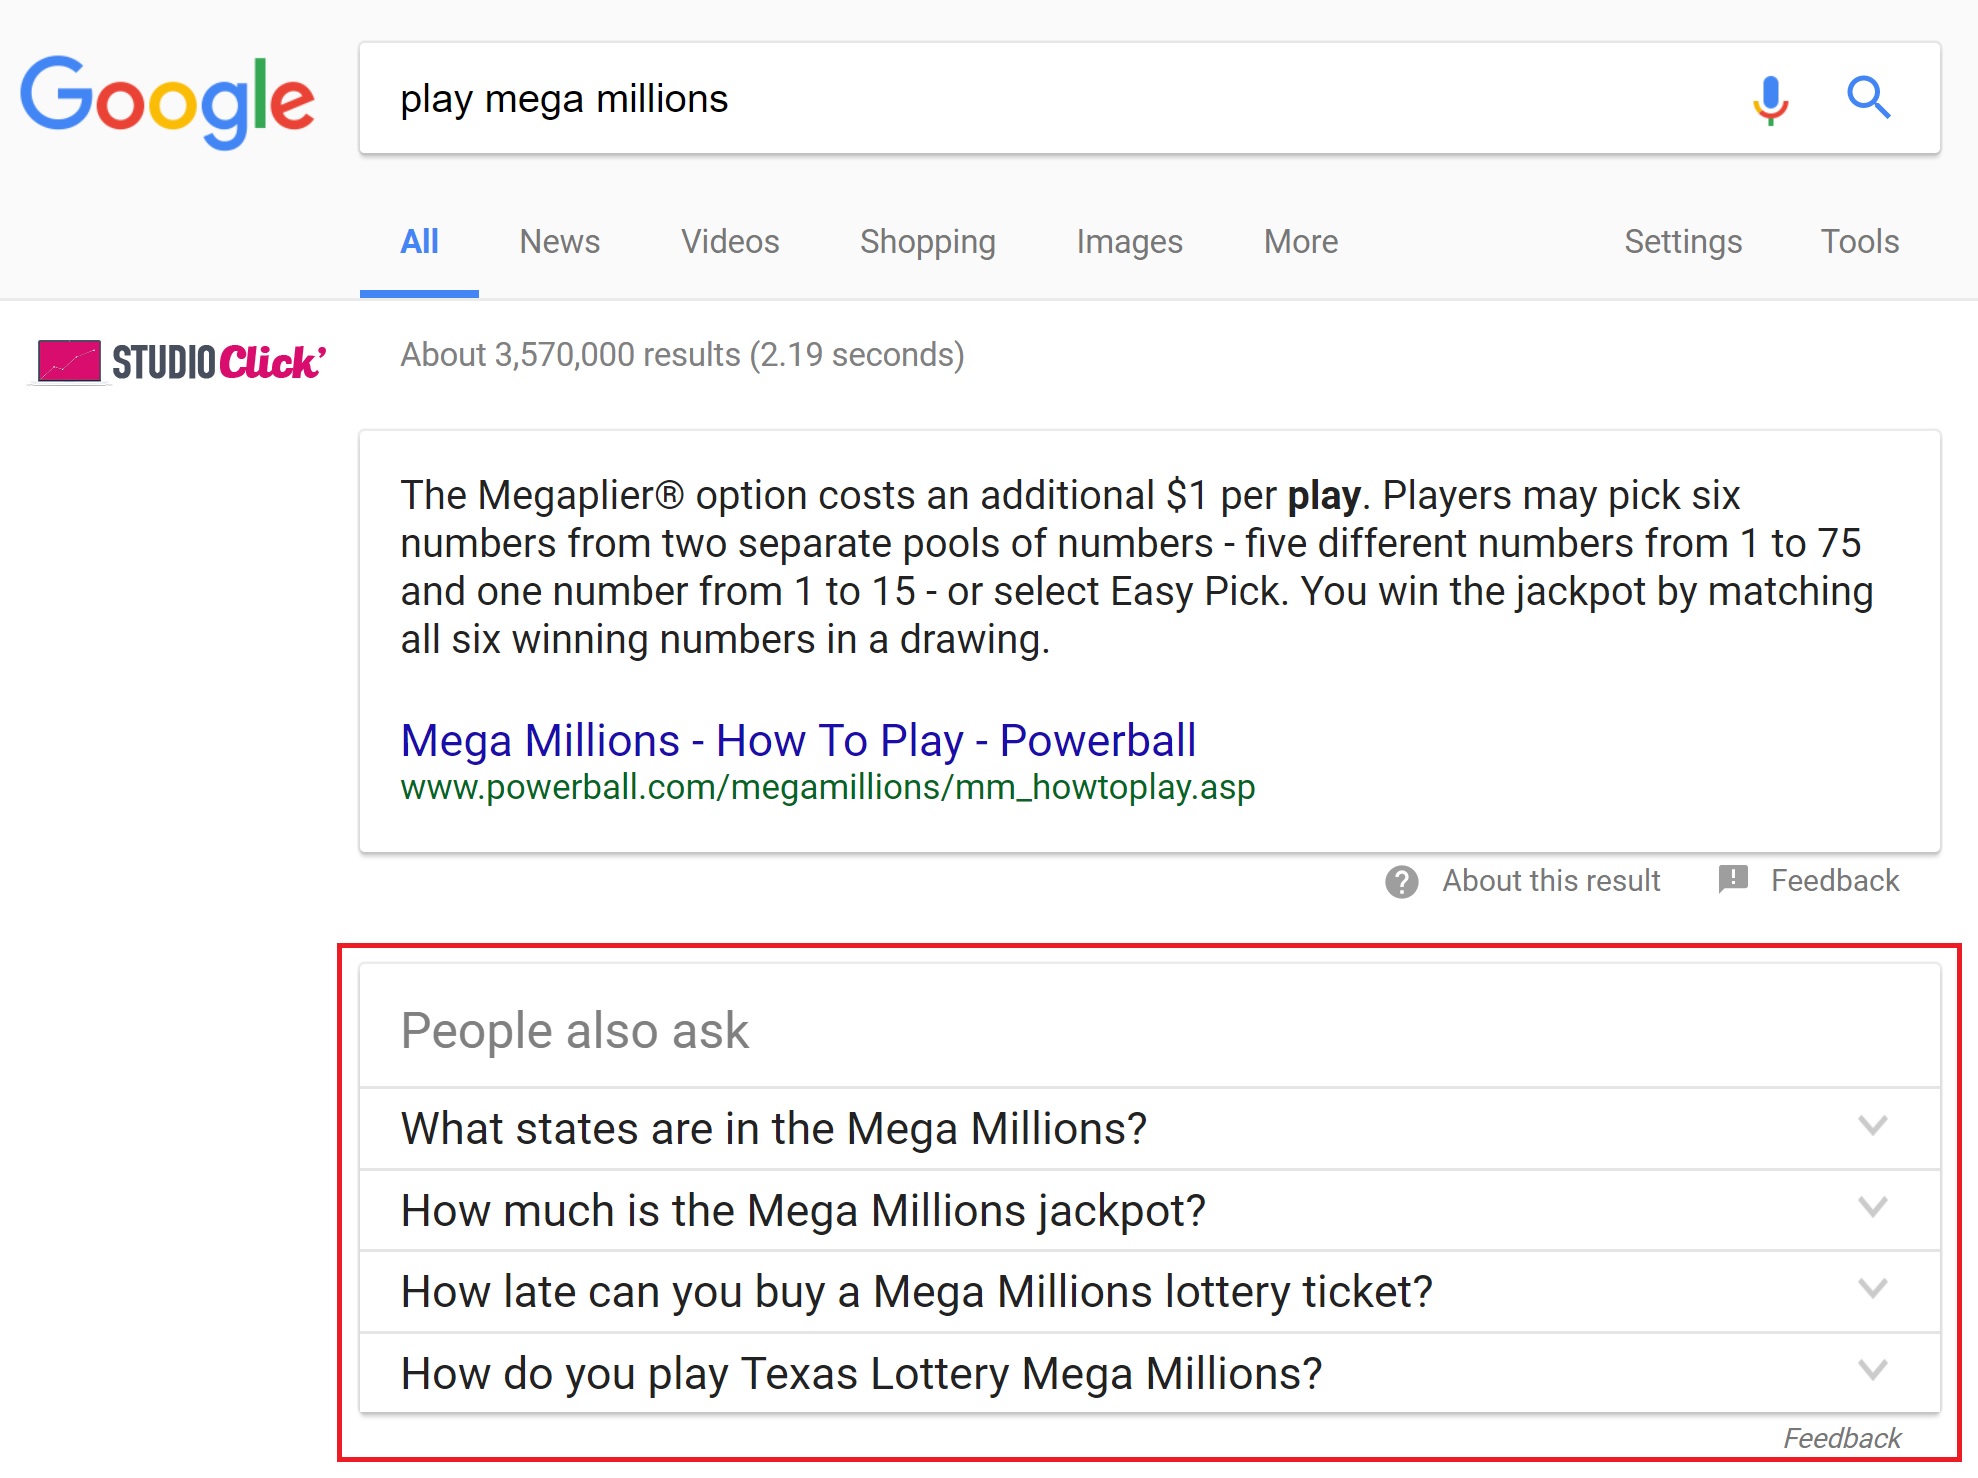The width and height of the screenshot is (1978, 1478).
Task: Switch to the Videos tab
Action: [730, 242]
